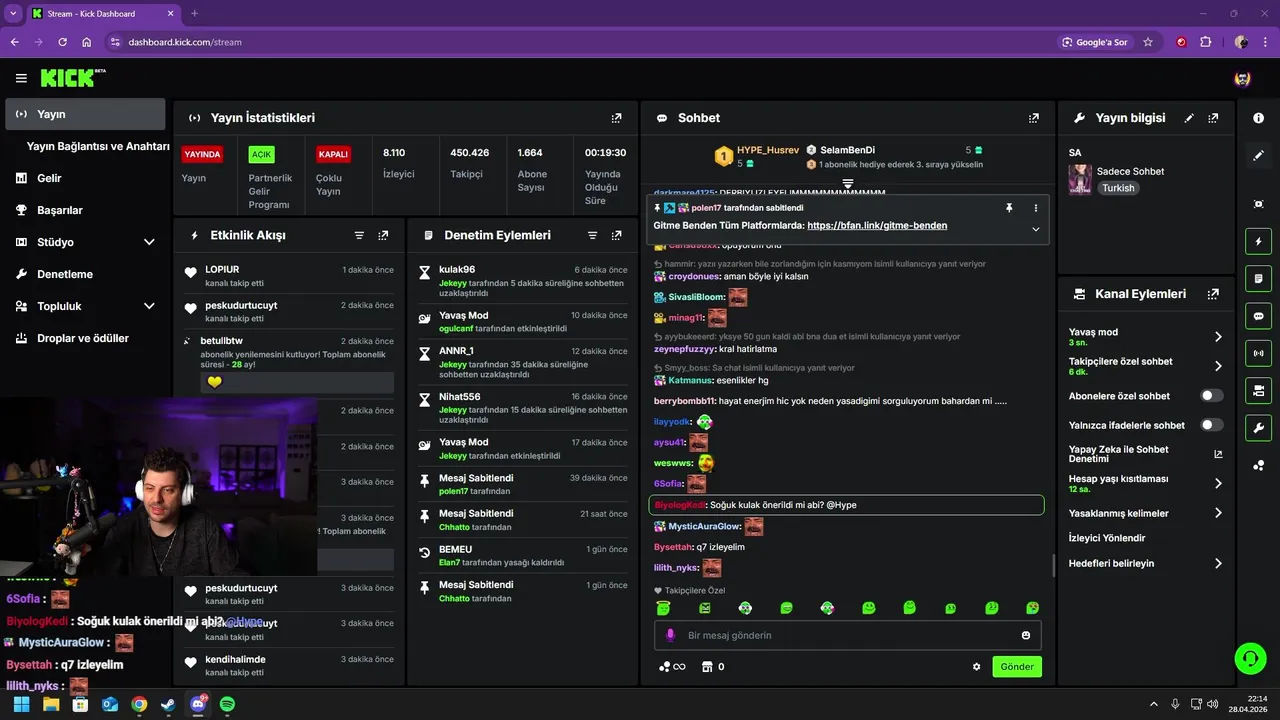Expand the pinned message chevron
This screenshot has width=1280, height=720.
(x=1035, y=229)
